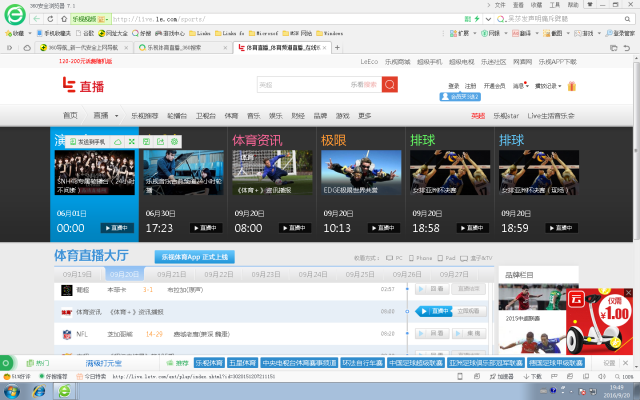Click the browser back arrow
This screenshot has width=640, height=400.
pyautogui.click(x=36, y=19)
